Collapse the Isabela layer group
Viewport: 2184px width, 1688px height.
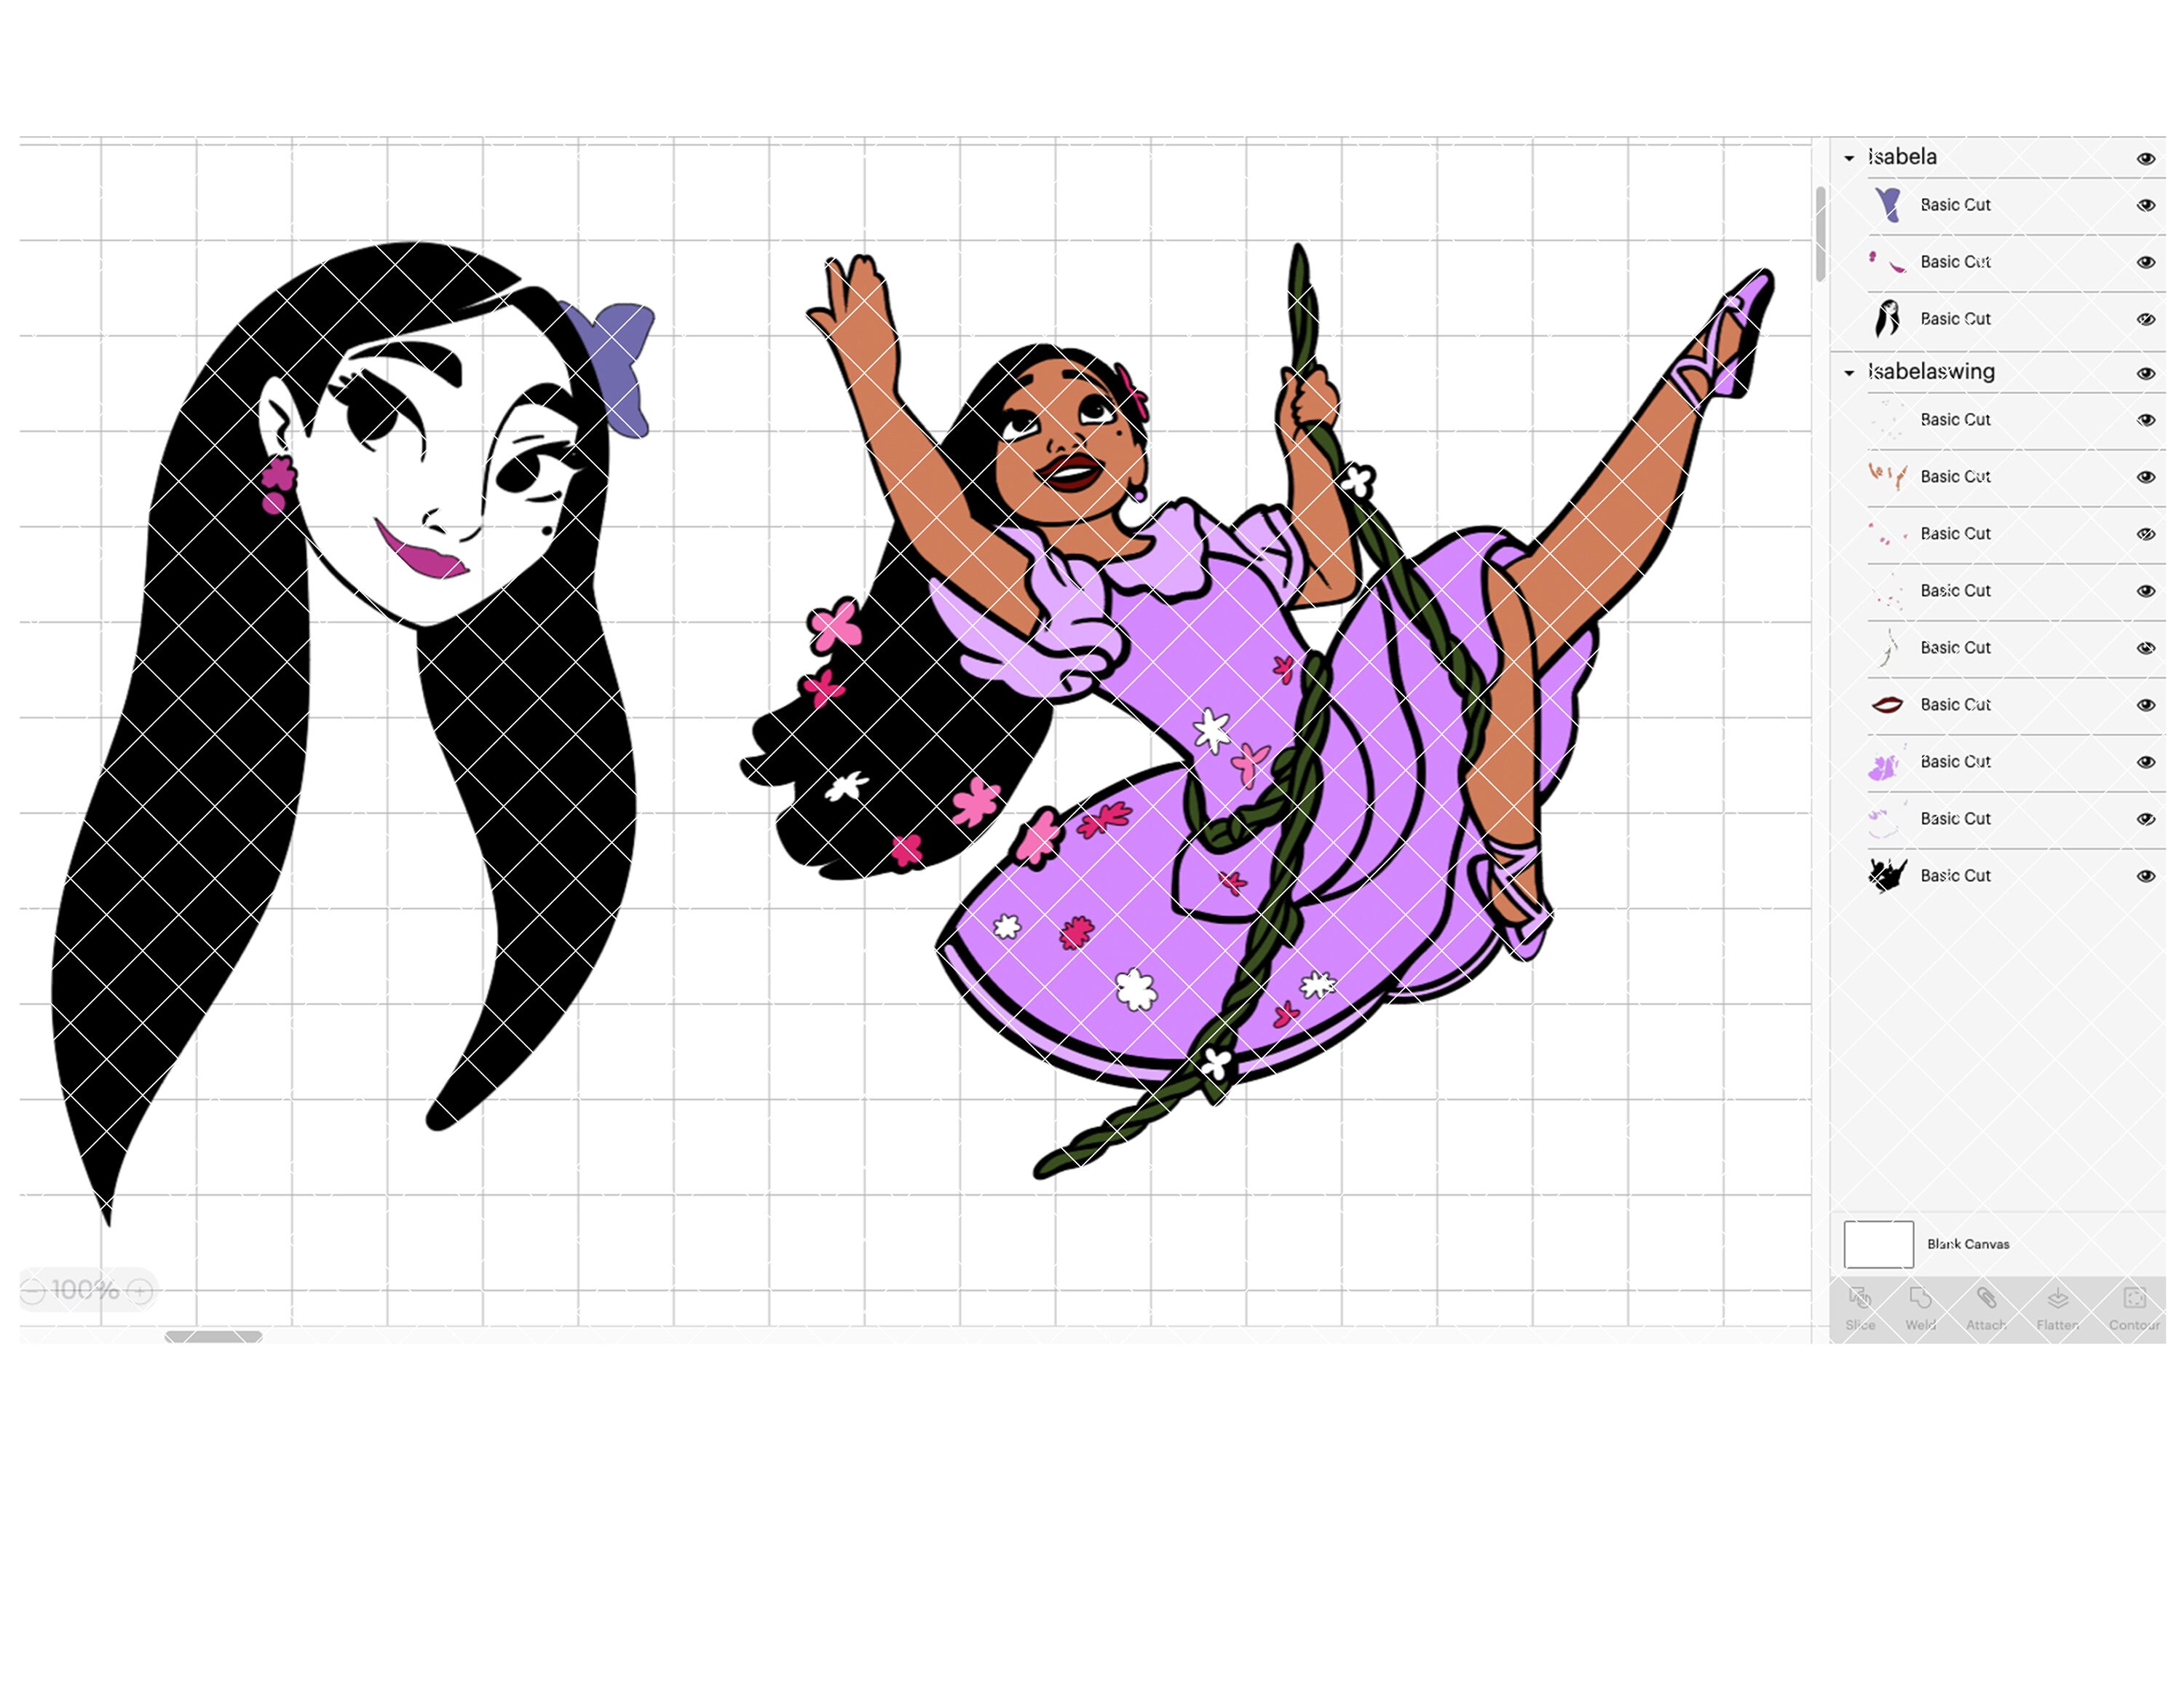(x=1849, y=158)
